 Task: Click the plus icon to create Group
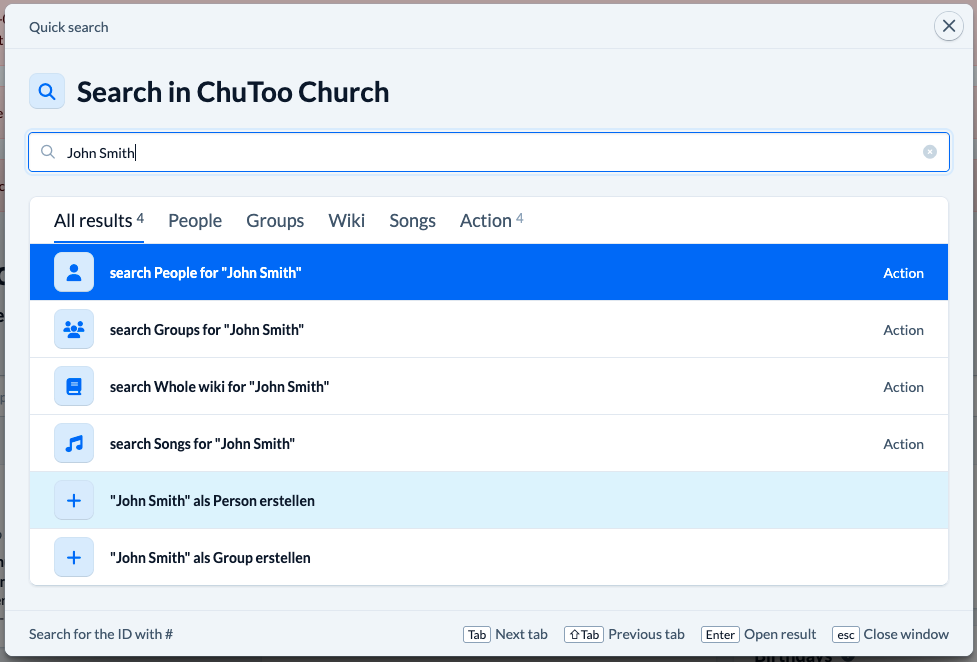pos(74,558)
